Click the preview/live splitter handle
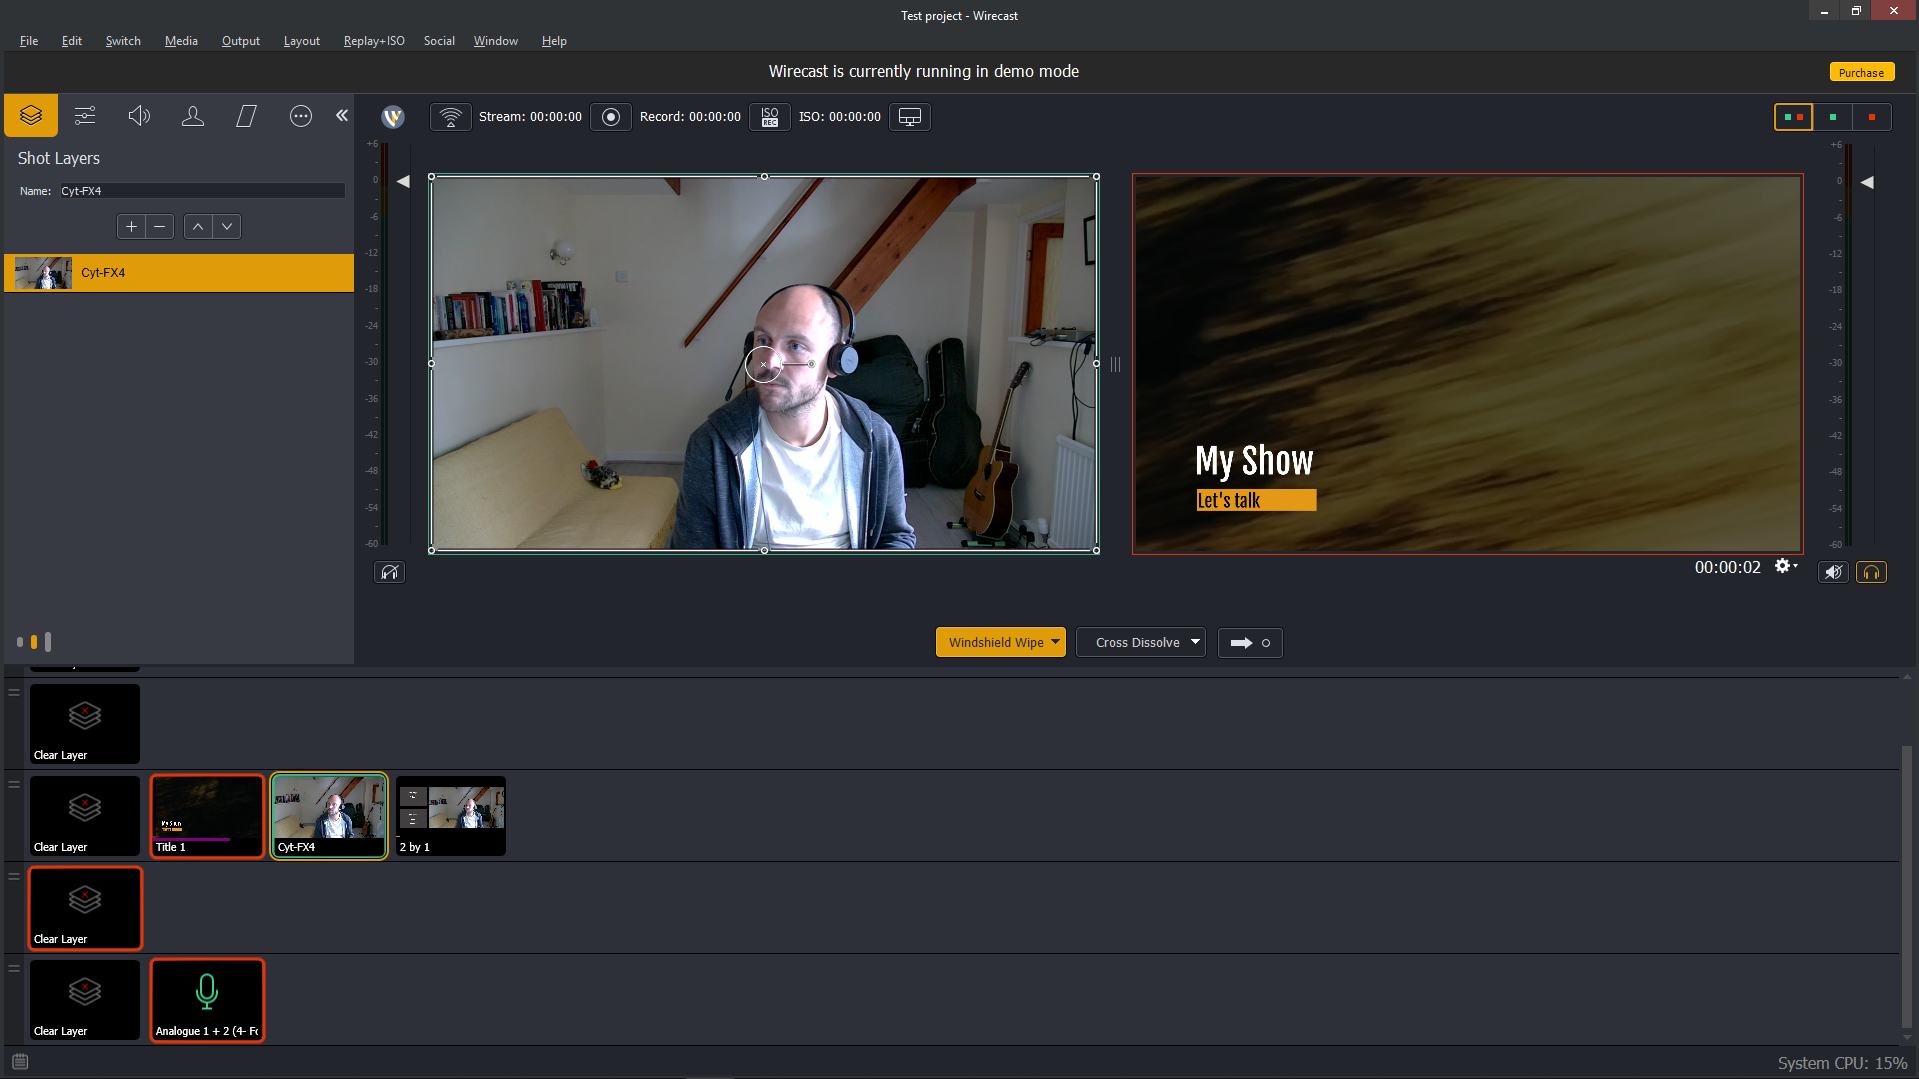The width and height of the screenshot is (1919, 1079). [x=1115, y=364]
